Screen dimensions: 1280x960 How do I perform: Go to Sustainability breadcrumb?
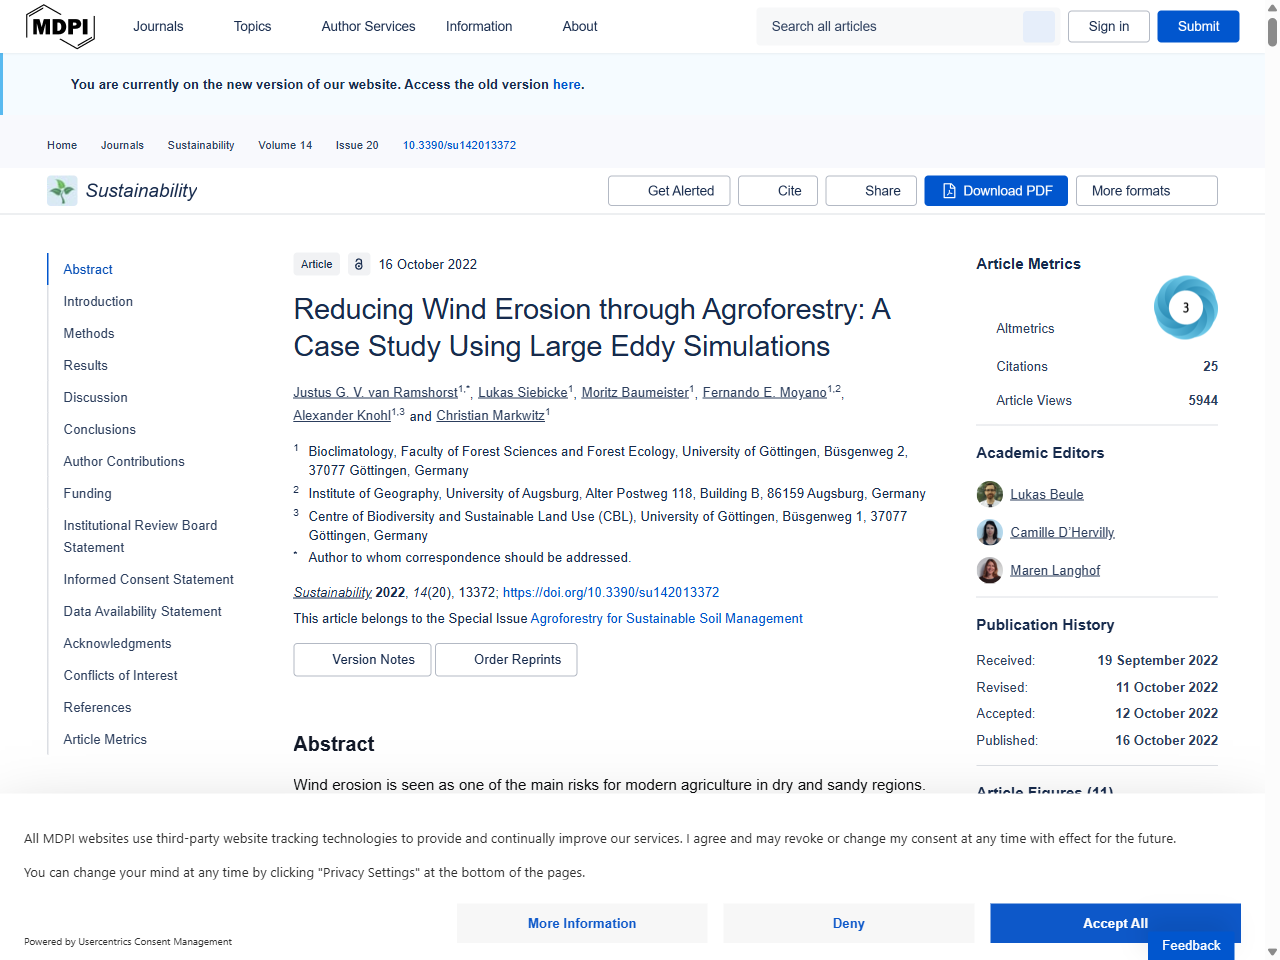click(x=201, y=145)
